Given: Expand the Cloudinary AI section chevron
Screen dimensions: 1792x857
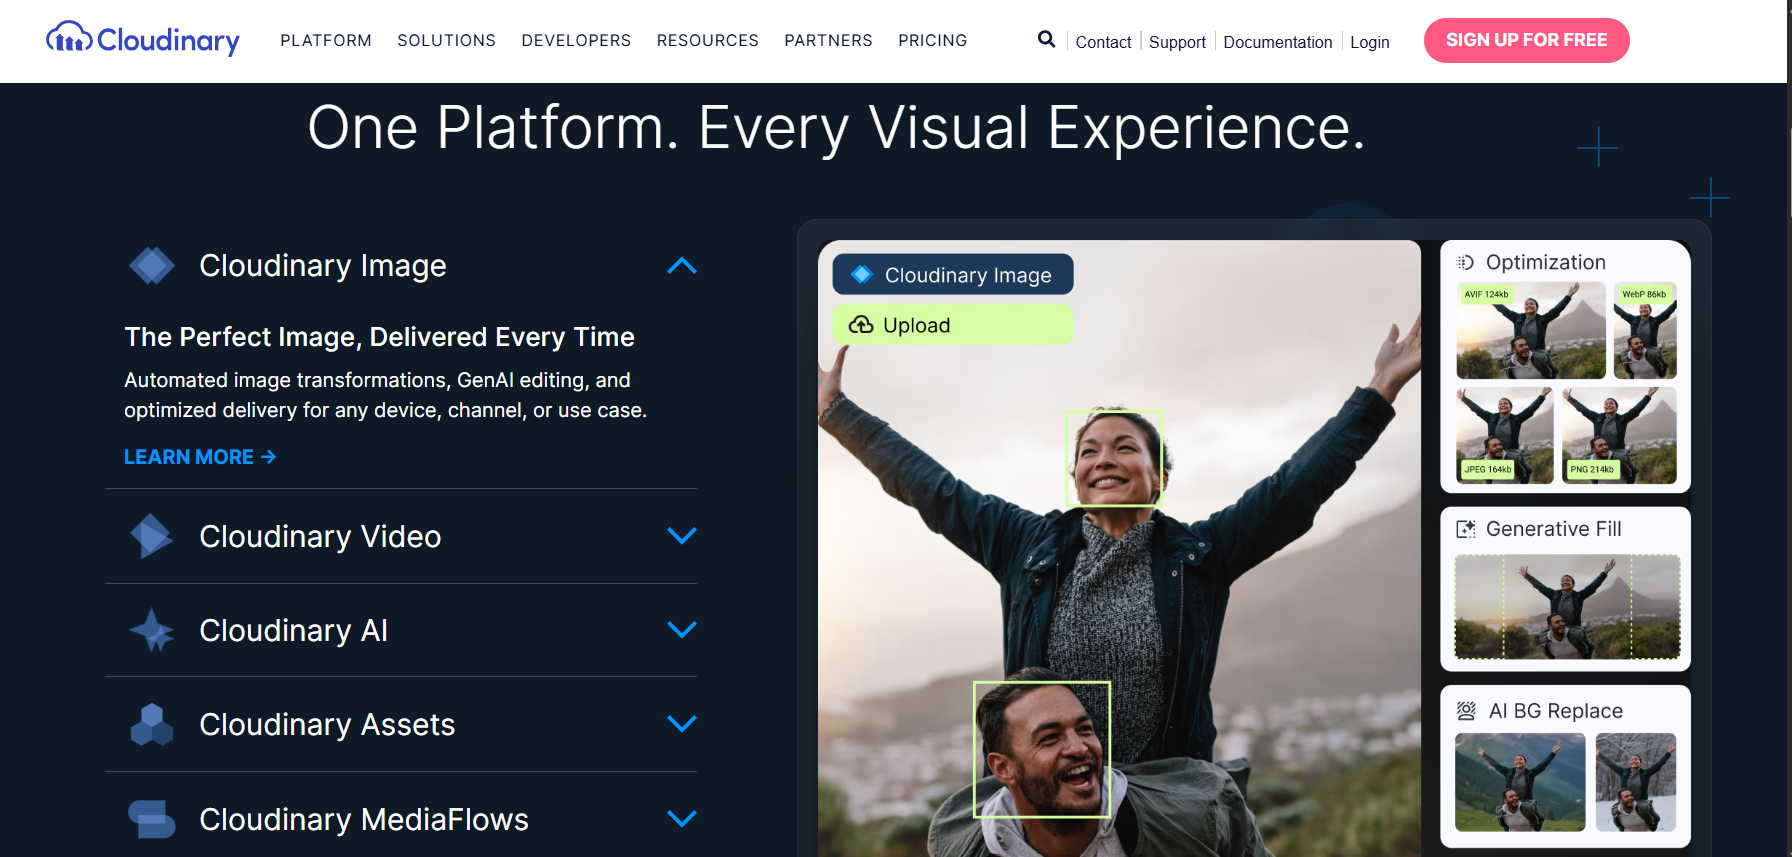Looking at the screenshot, I should click(x=682, y=630).
